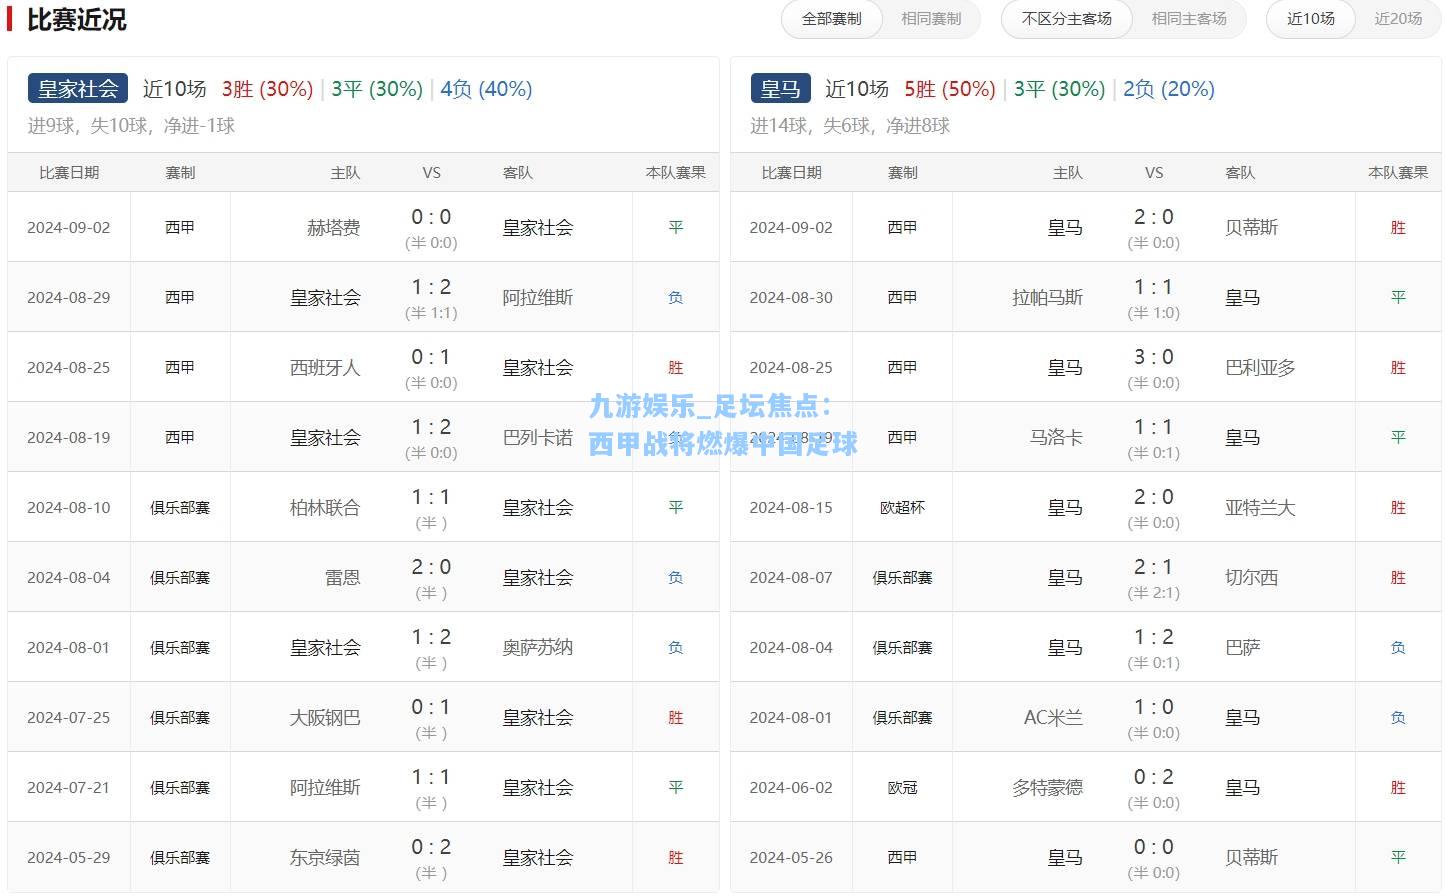Screen dimensions: 1445x896
Task: Click 本队赛果 header in 皇马 table
Action: pos(1398,173)
